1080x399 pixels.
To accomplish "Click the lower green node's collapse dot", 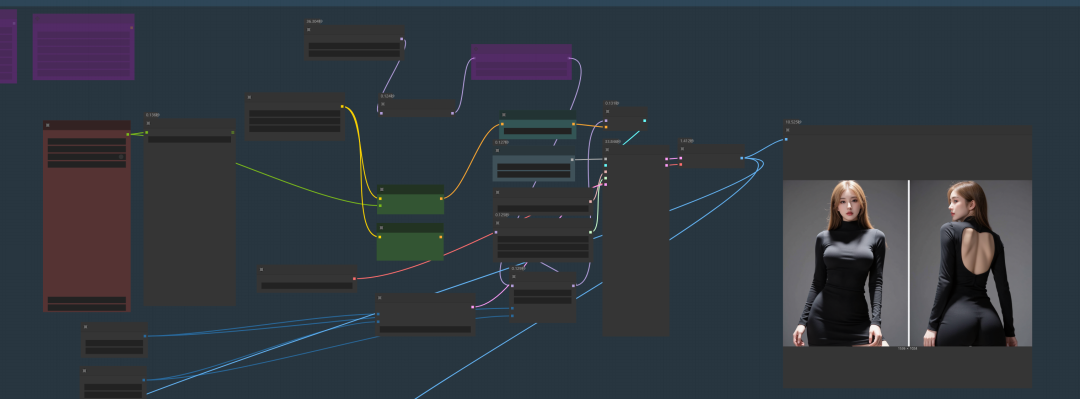I will [x=381, y=227].
